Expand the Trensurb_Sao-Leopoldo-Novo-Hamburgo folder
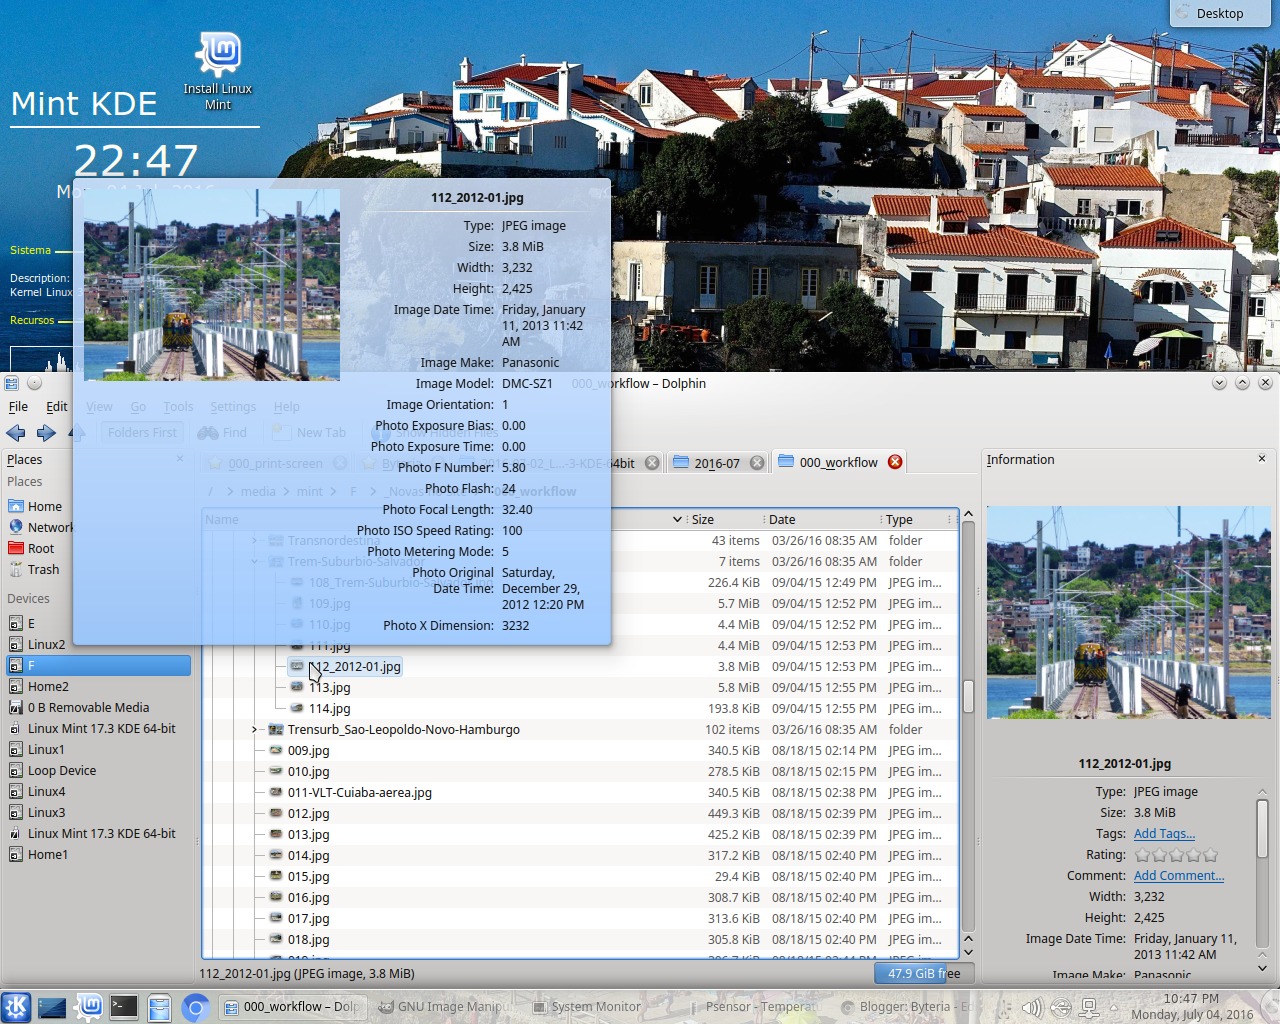The image size is (1280, 1024). click(x=255, y=730)
